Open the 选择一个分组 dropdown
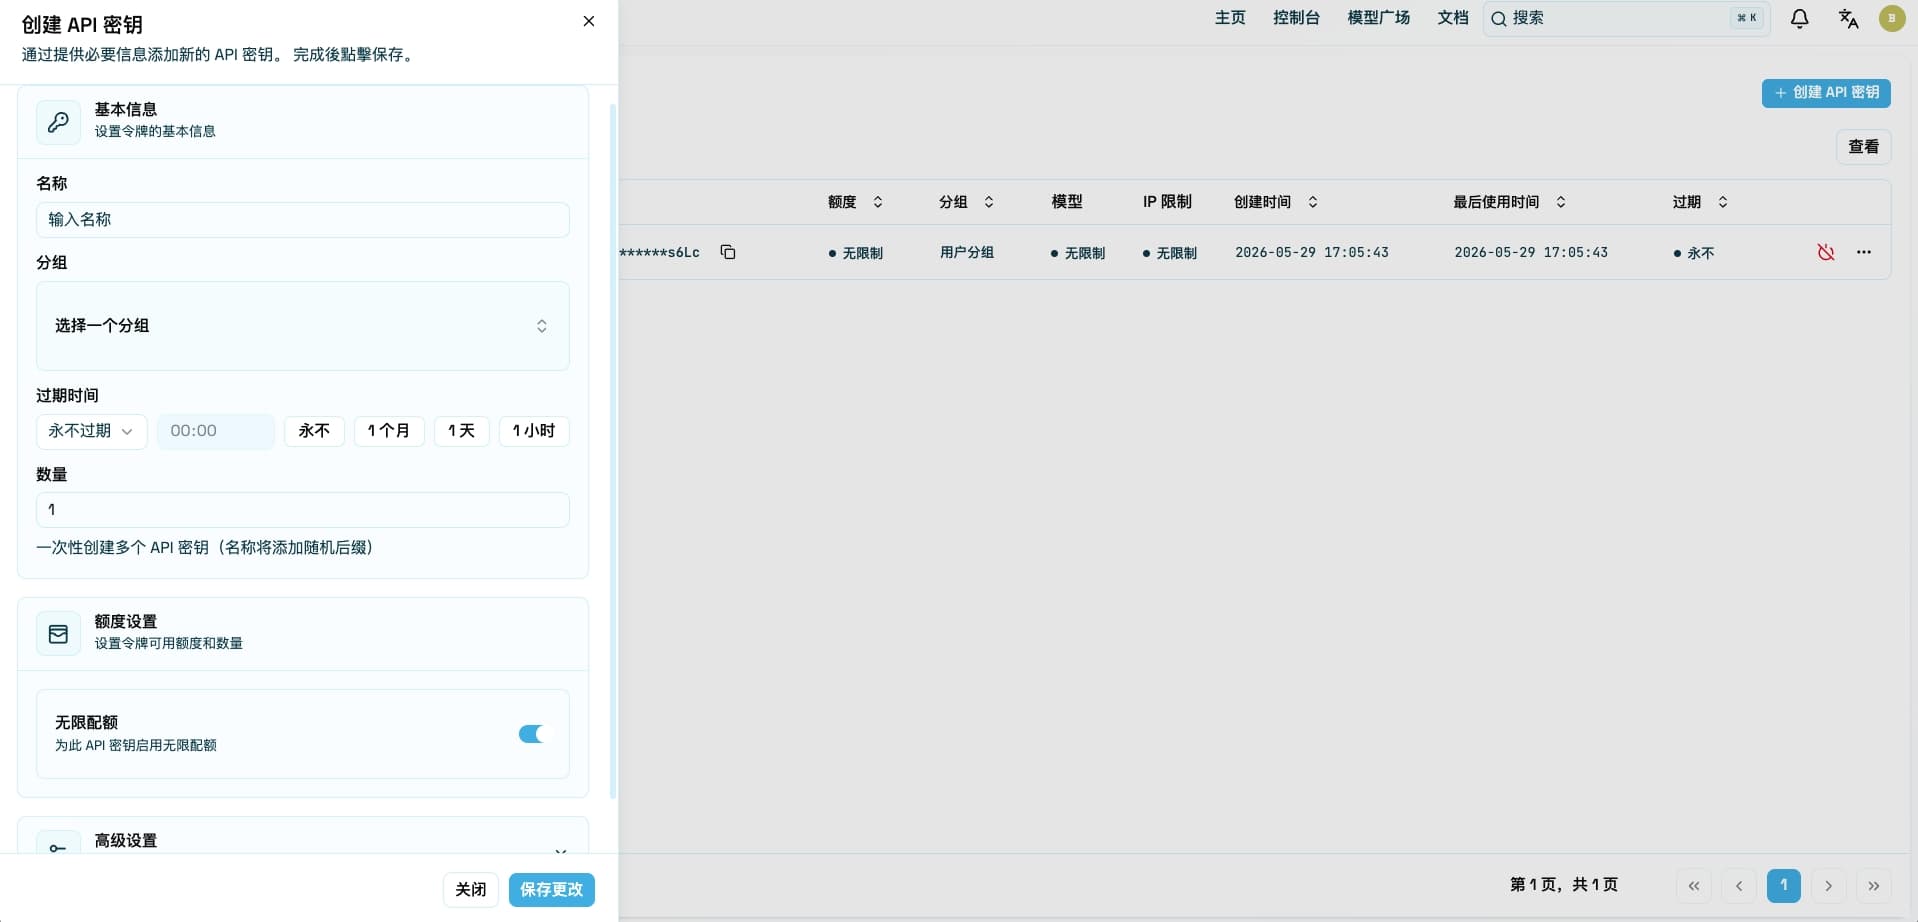 click(303, 326)
